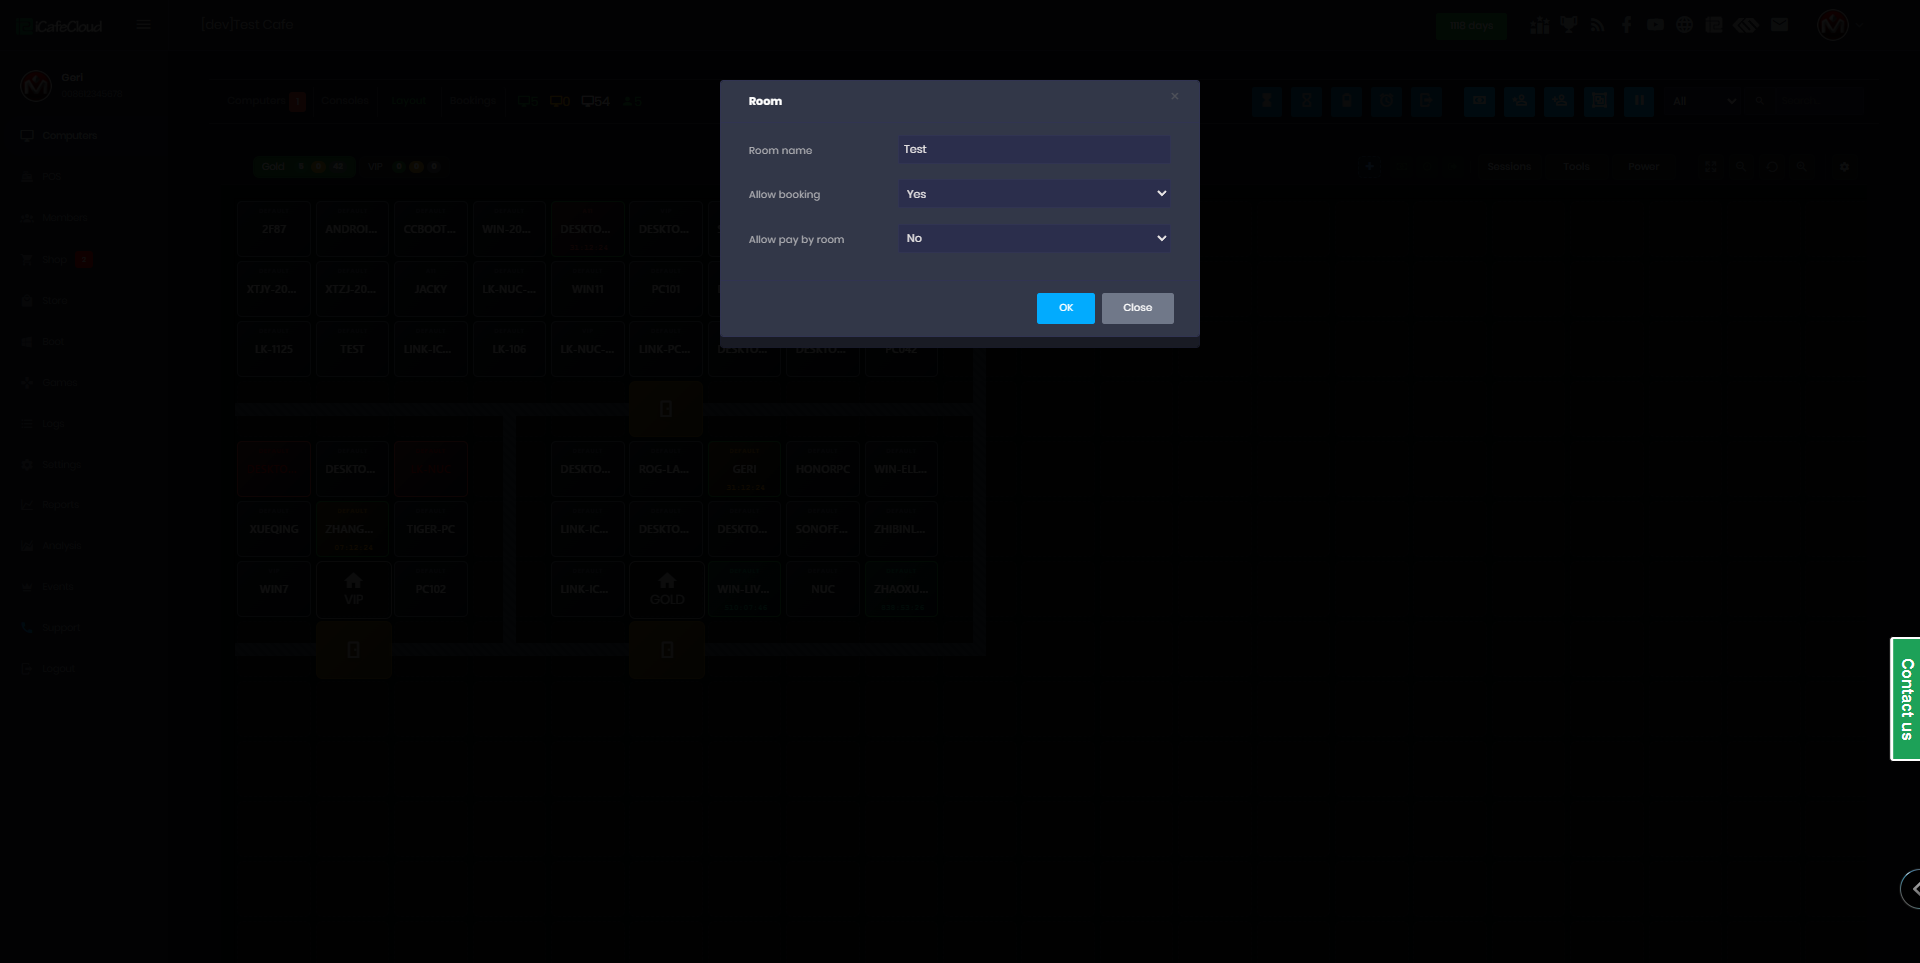This screenshot has height=963, width=1920.
Task: Open the user avatar menu in header
Action: [1833, 25]
